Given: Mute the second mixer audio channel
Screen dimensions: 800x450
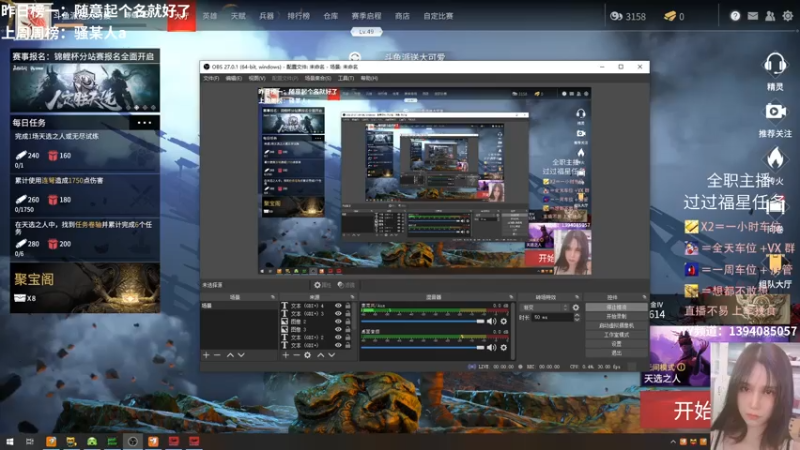Looking at the screenshot, I should (491, 347).
